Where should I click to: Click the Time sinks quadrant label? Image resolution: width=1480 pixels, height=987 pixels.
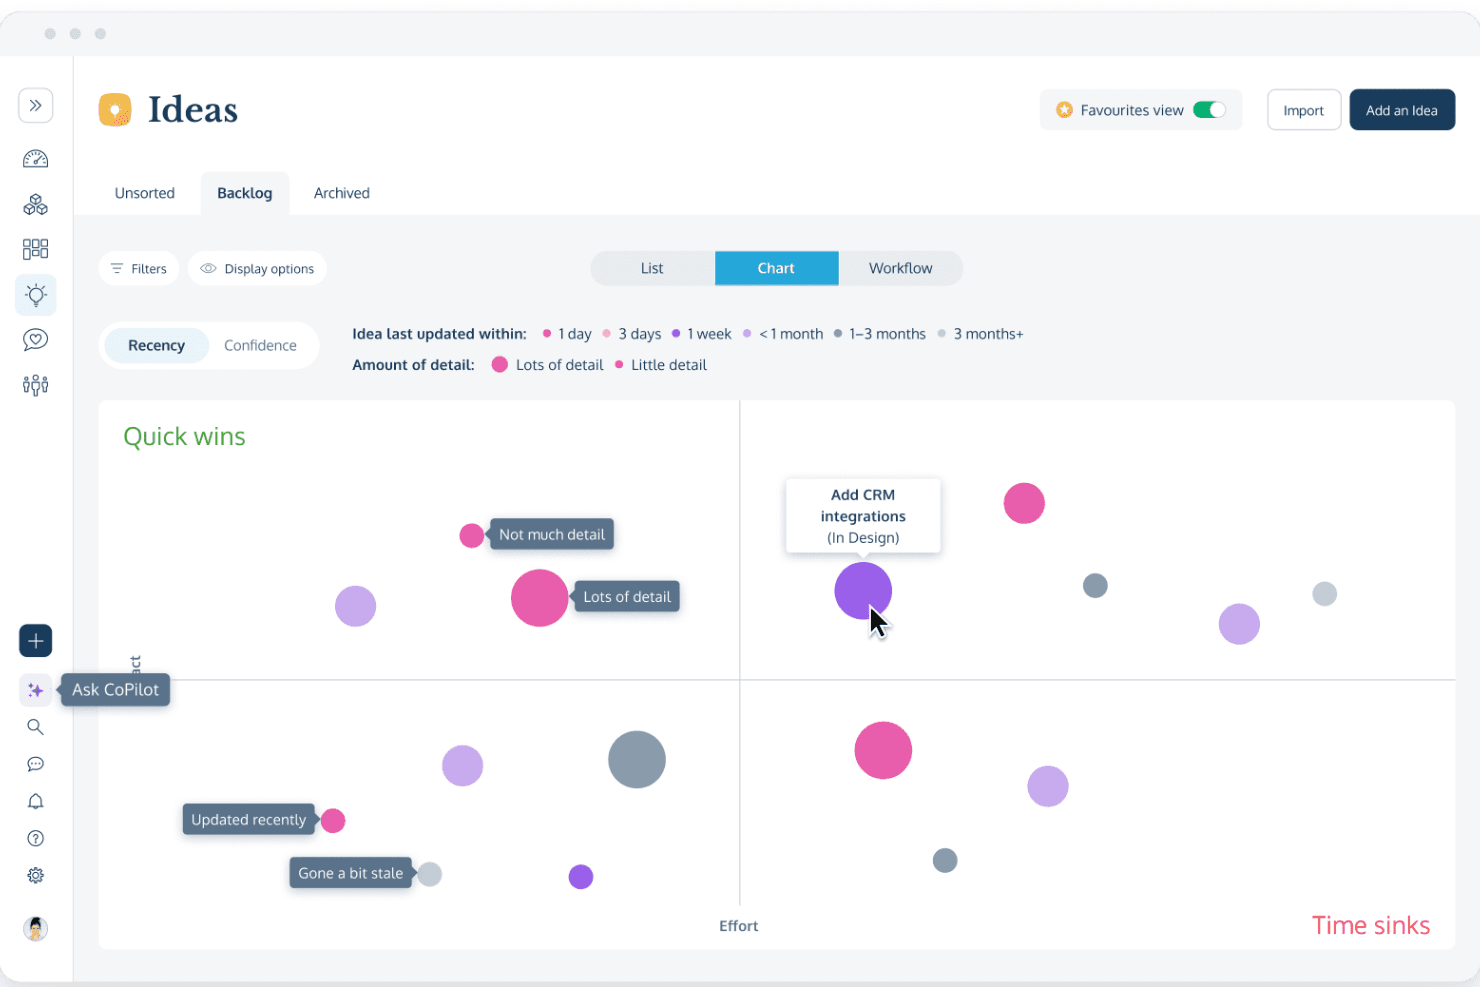1371,926
